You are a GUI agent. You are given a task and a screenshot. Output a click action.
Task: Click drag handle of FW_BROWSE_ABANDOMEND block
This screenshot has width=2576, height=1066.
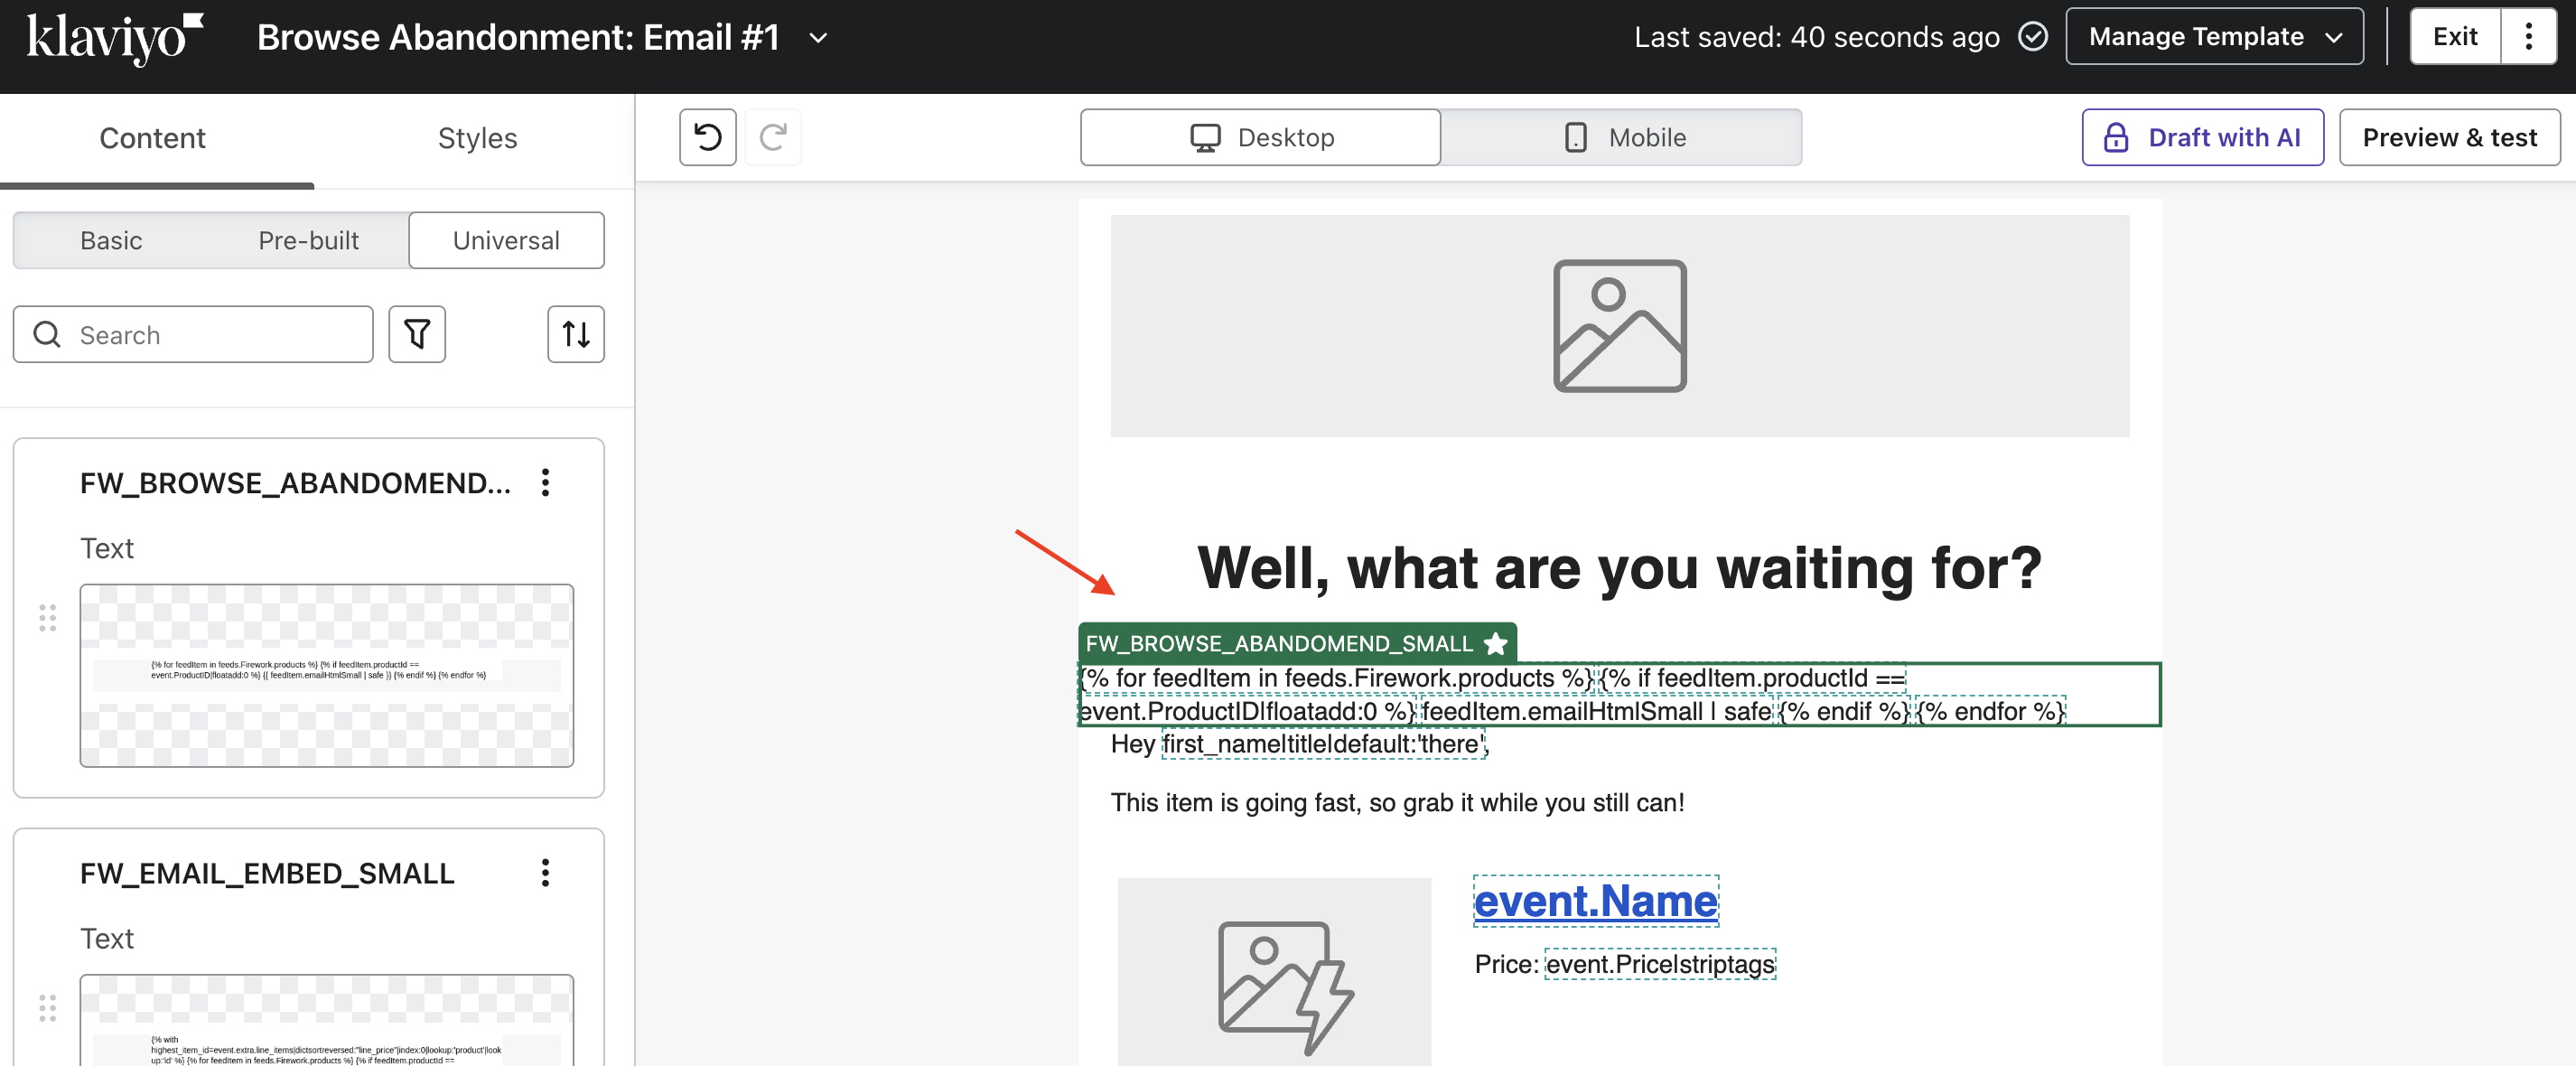47,618
